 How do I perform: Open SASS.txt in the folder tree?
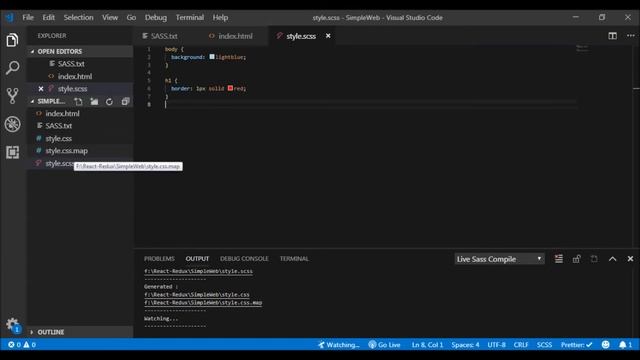click(x=58, y=126)
